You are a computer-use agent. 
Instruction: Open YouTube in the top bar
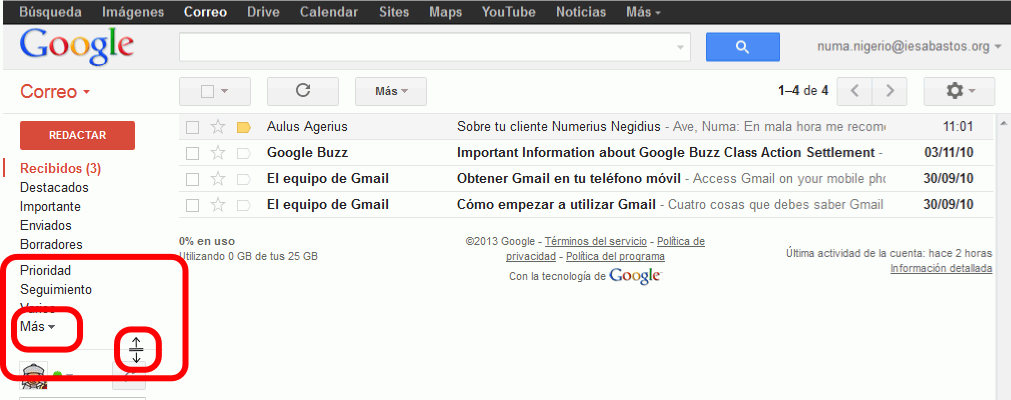coord(509,12)
